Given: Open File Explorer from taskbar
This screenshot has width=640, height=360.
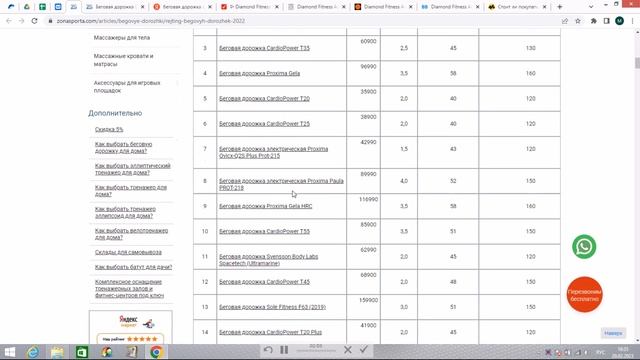Looking at the screenshot, I should click(x=57, y=352).
